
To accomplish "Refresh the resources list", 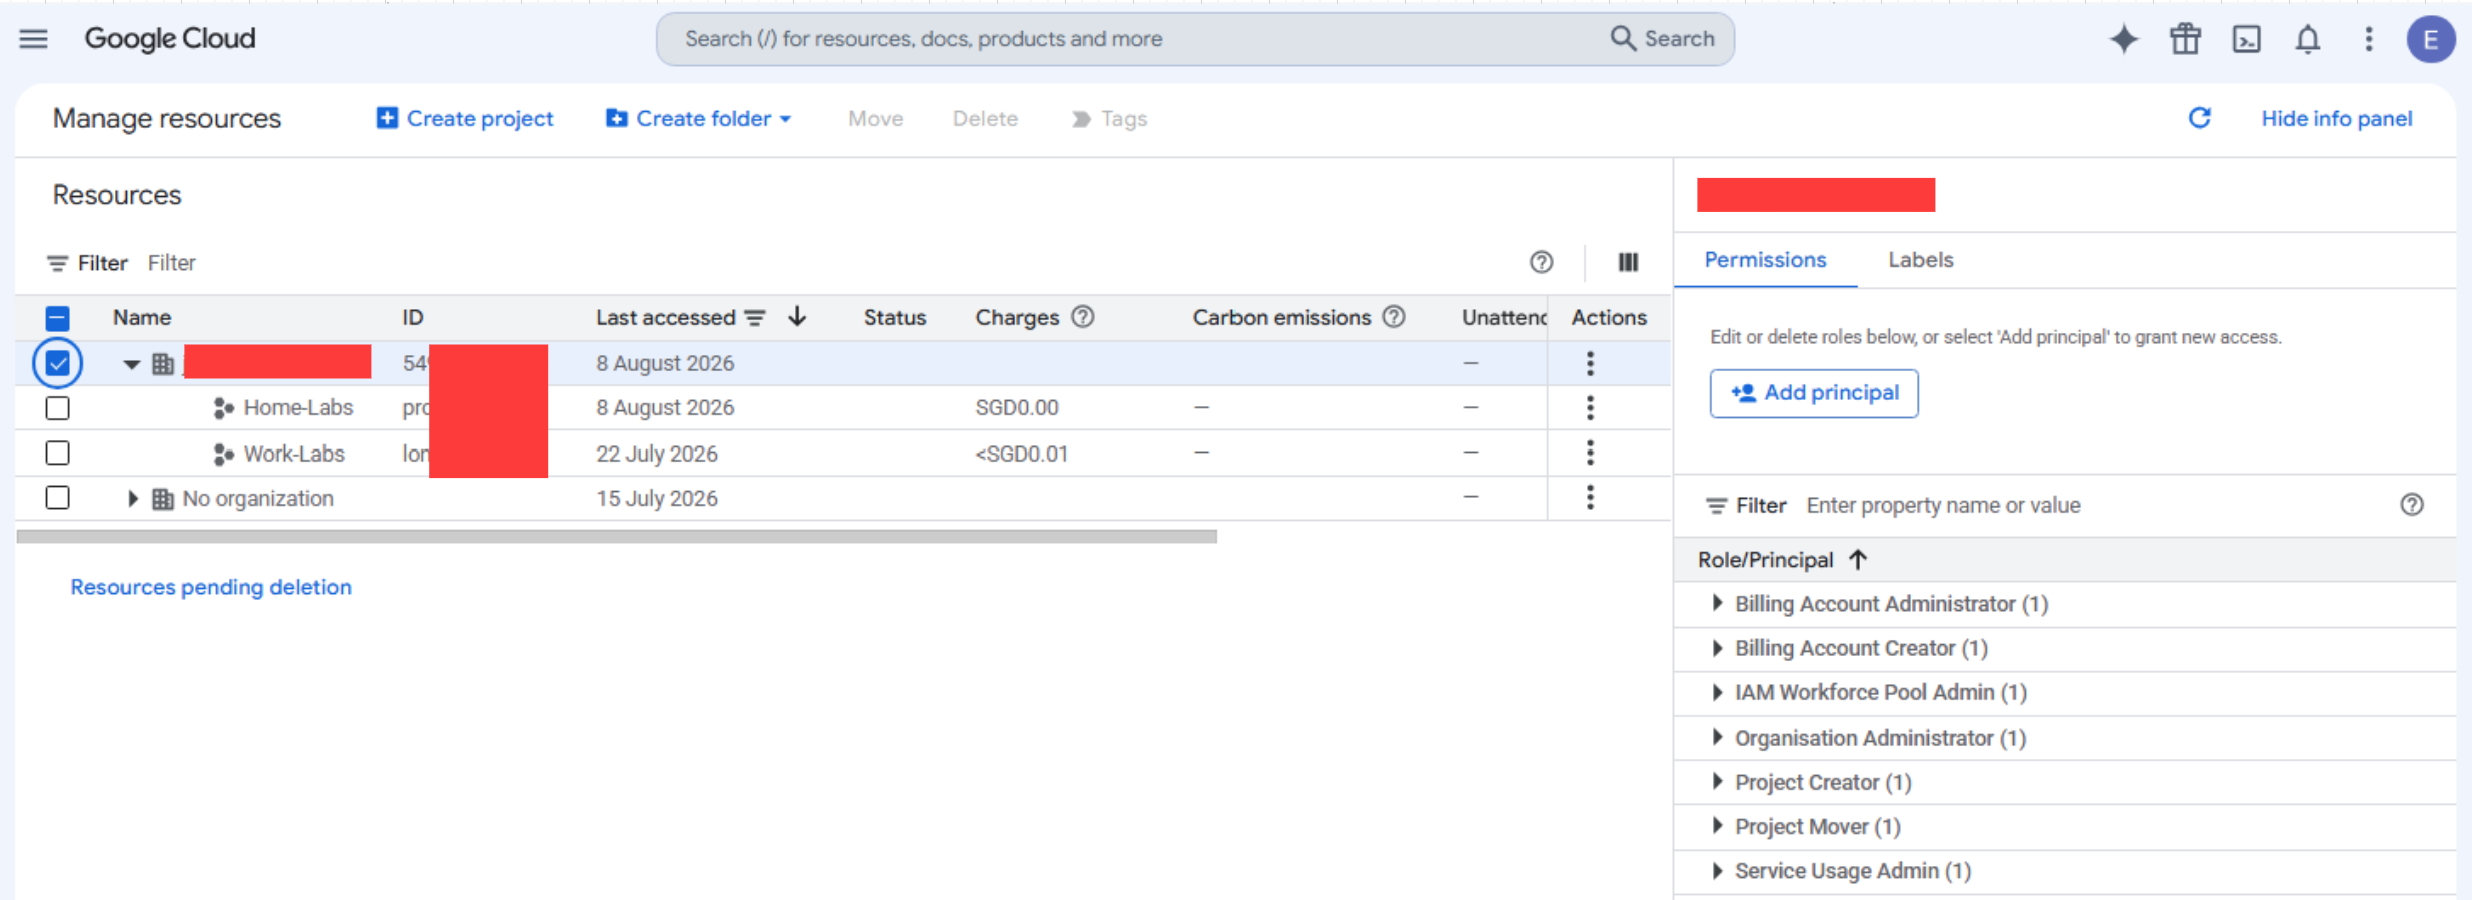I will [2199, 118].
